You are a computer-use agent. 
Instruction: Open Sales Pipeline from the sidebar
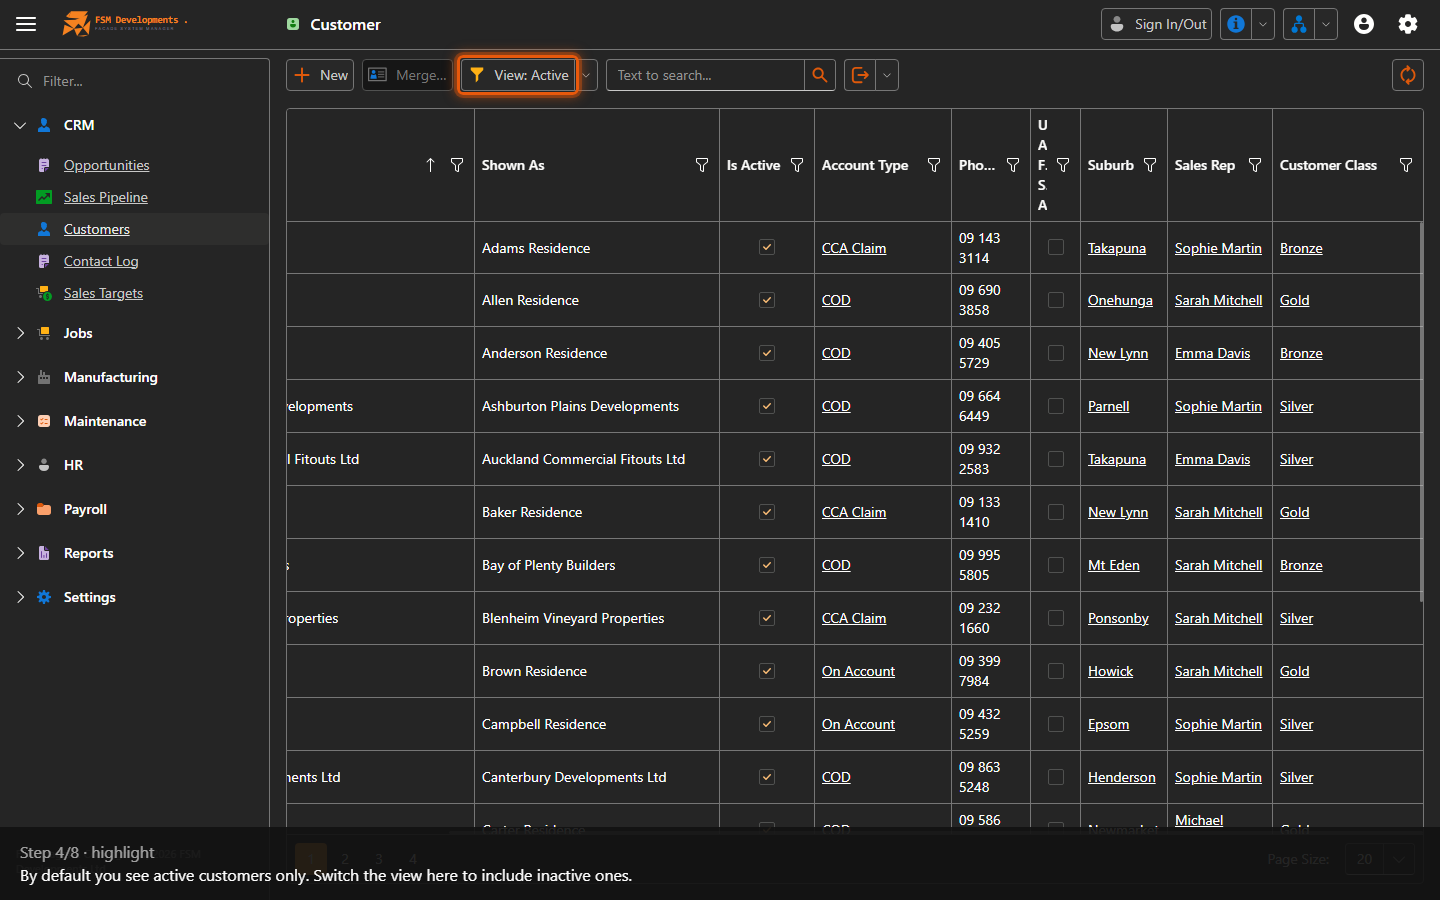pos(106,197)
